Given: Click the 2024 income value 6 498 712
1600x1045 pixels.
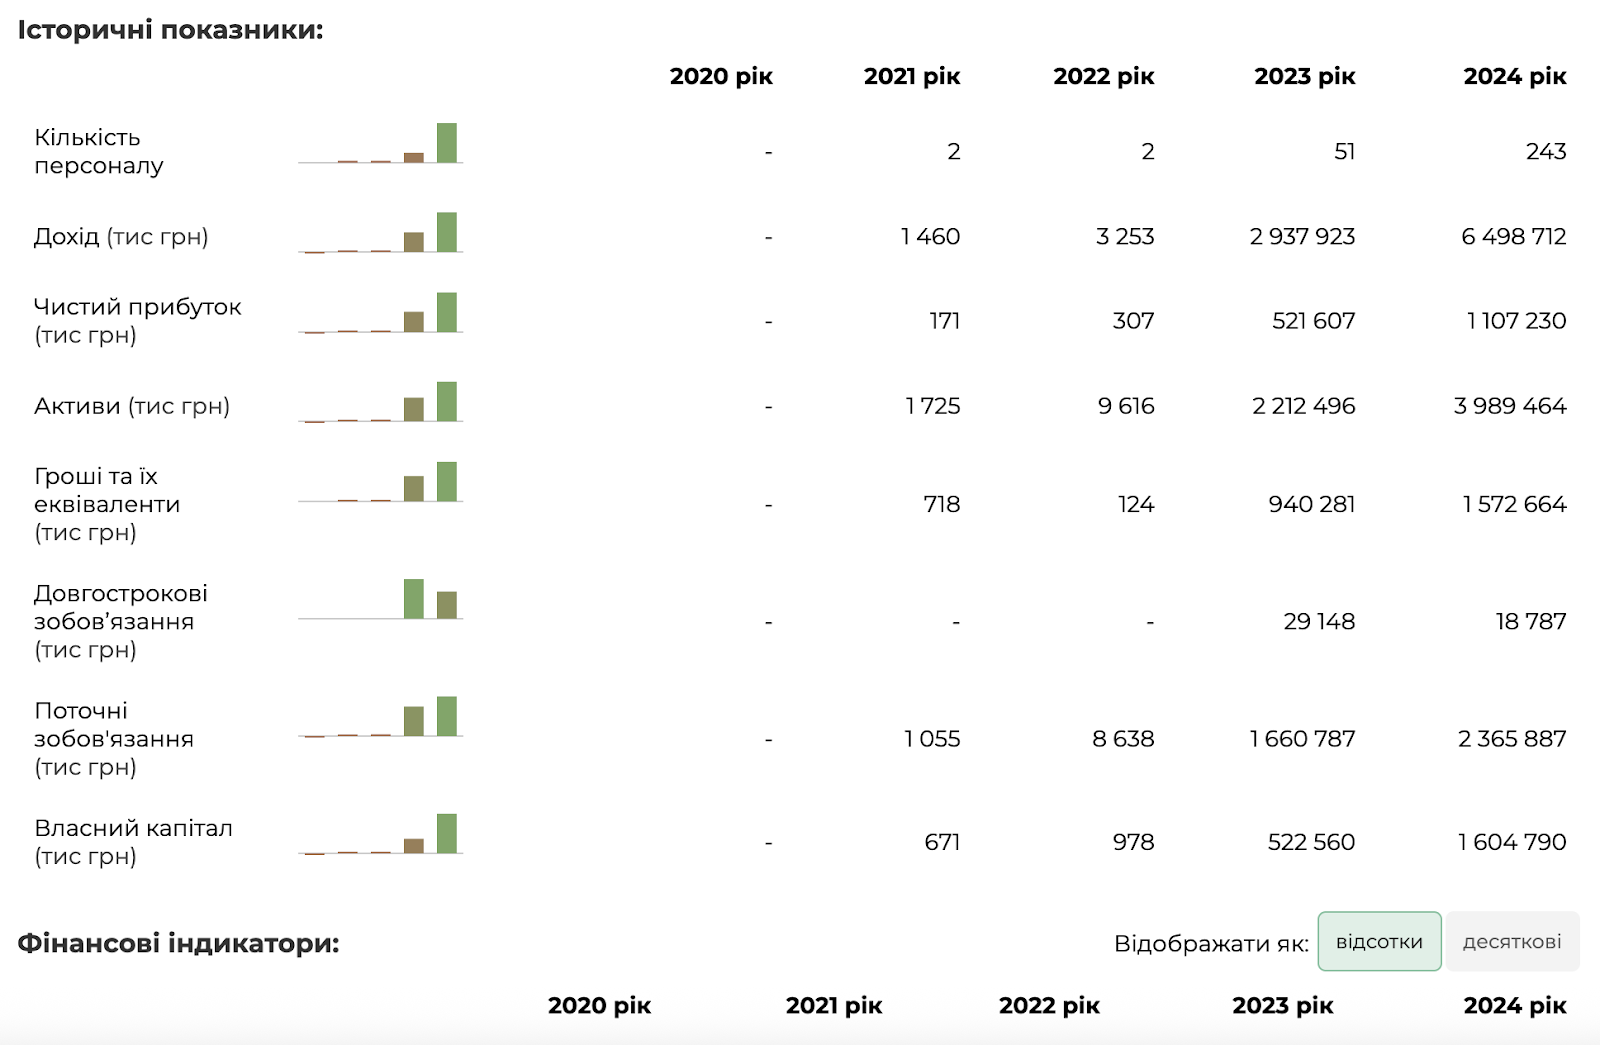Looking at the screenshot, I should 1514,236.
